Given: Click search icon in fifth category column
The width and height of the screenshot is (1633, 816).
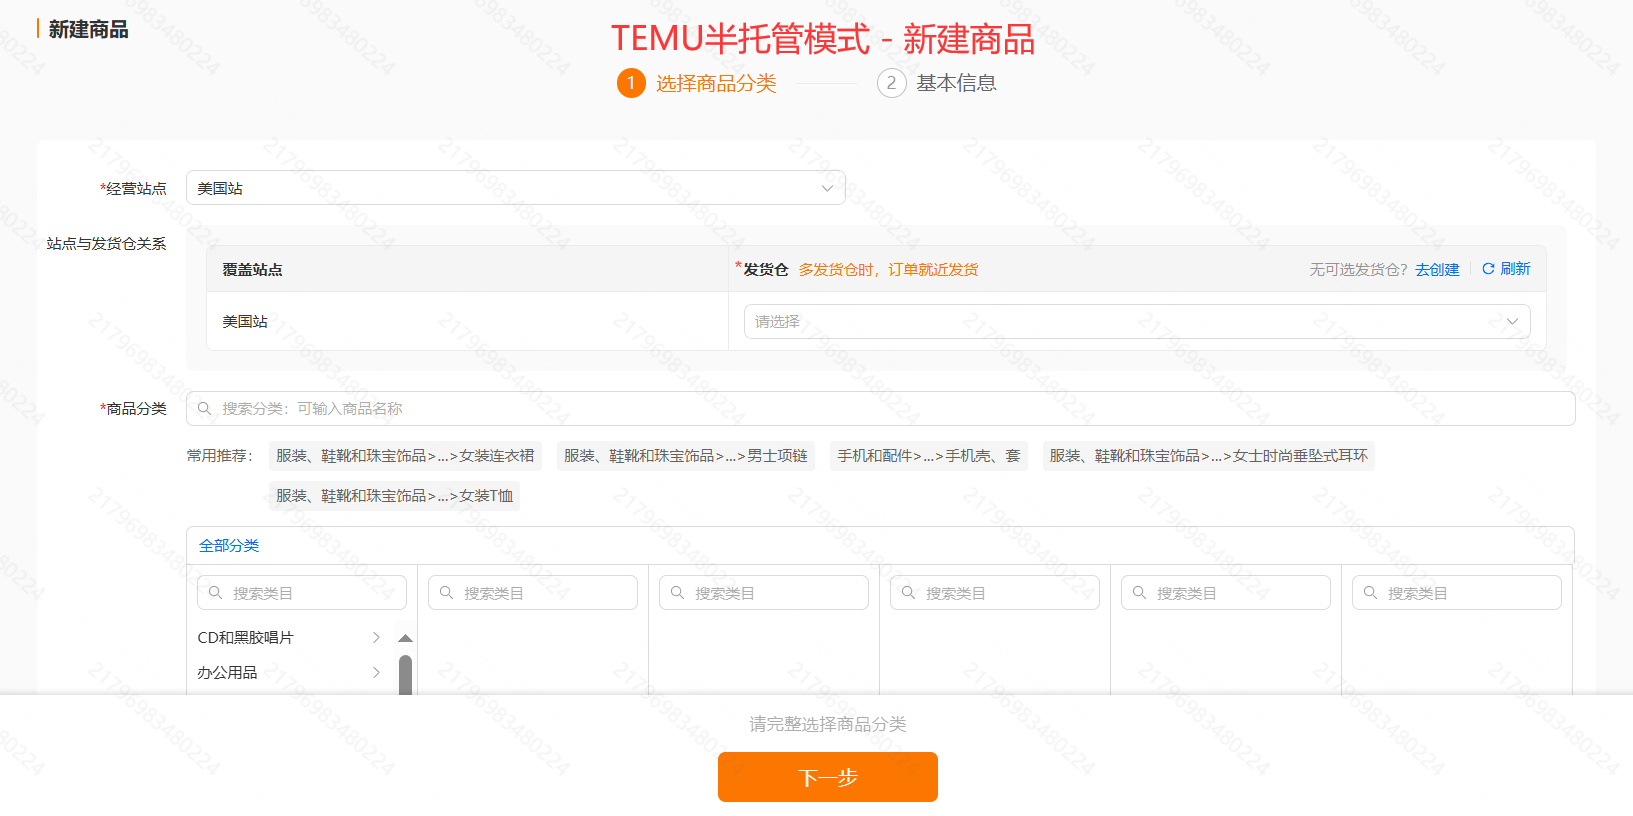Looking at the screenshot, I should 1139,593.
